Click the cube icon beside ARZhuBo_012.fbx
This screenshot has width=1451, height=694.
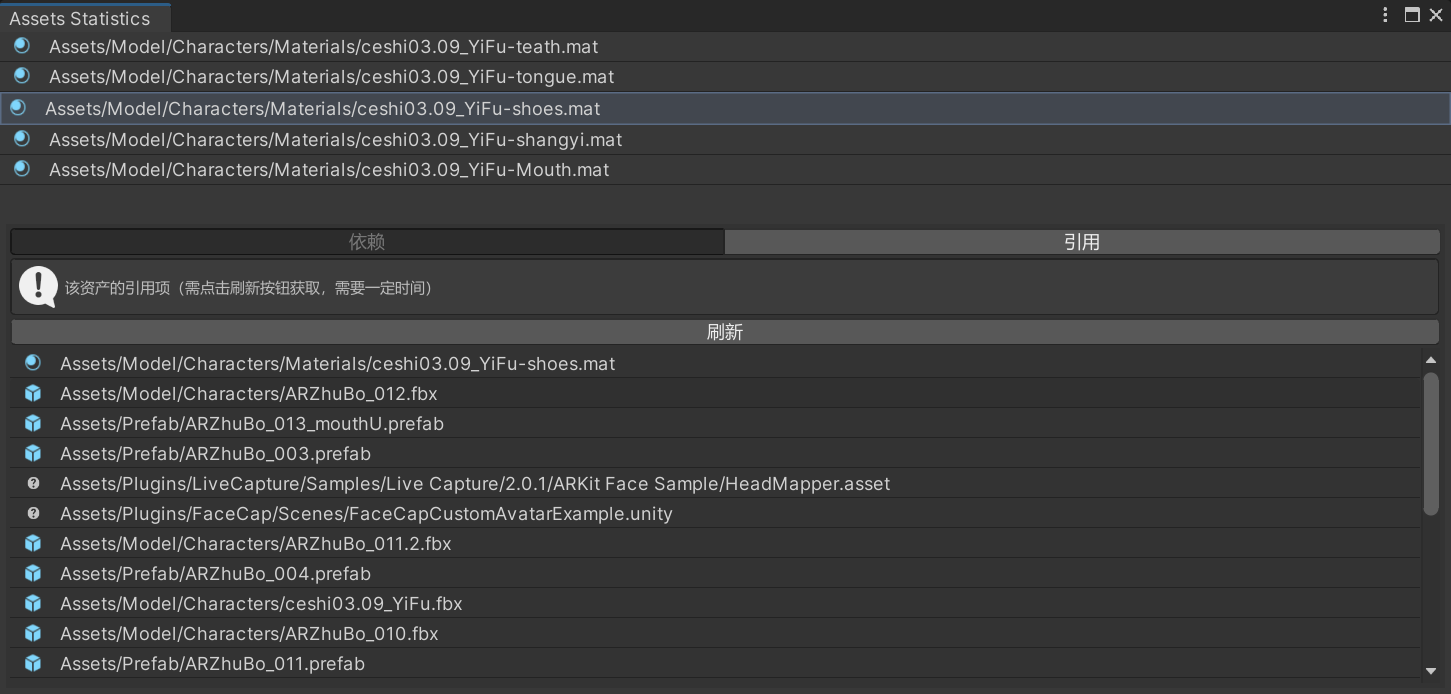[33, 394]
